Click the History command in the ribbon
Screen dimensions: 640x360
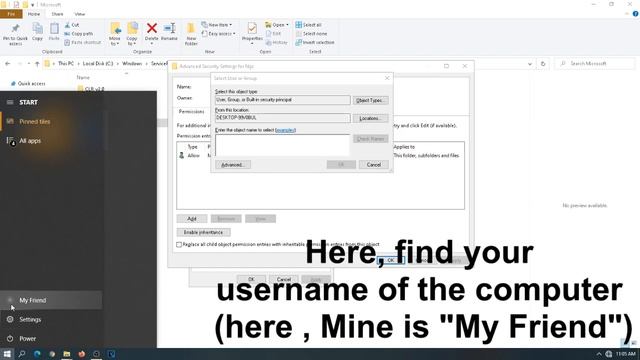276,42
